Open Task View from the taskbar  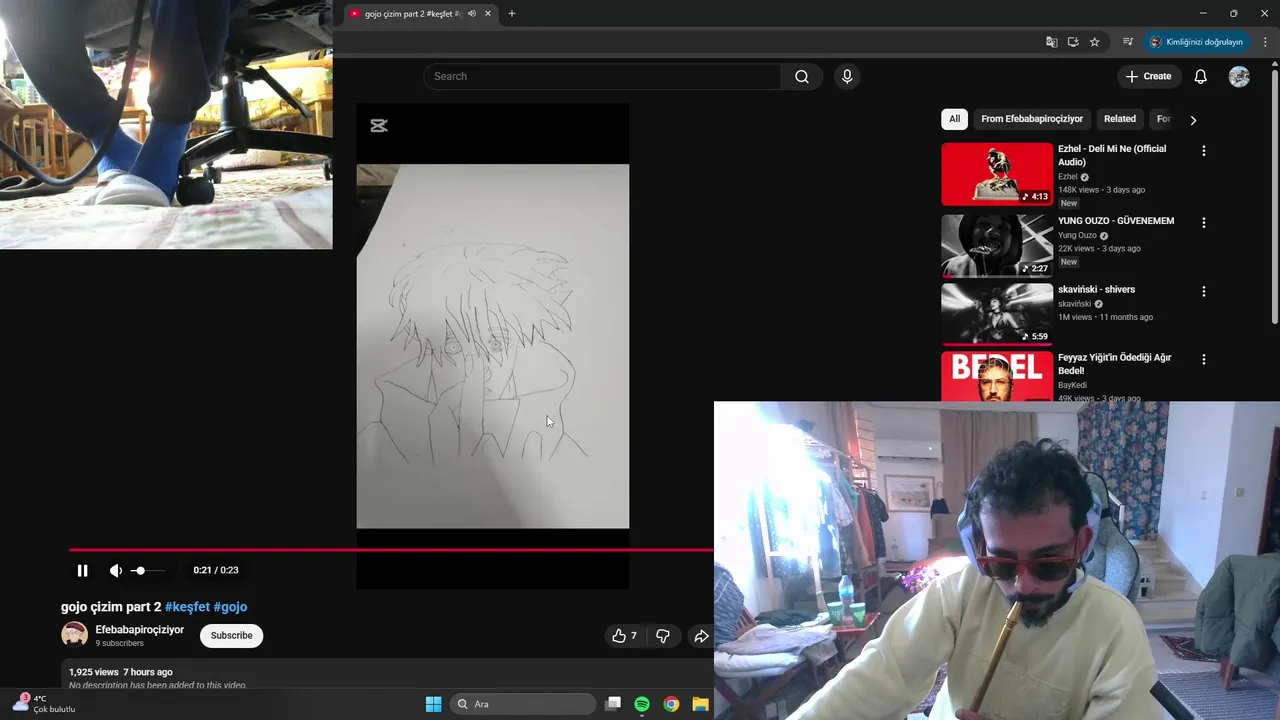613,704
